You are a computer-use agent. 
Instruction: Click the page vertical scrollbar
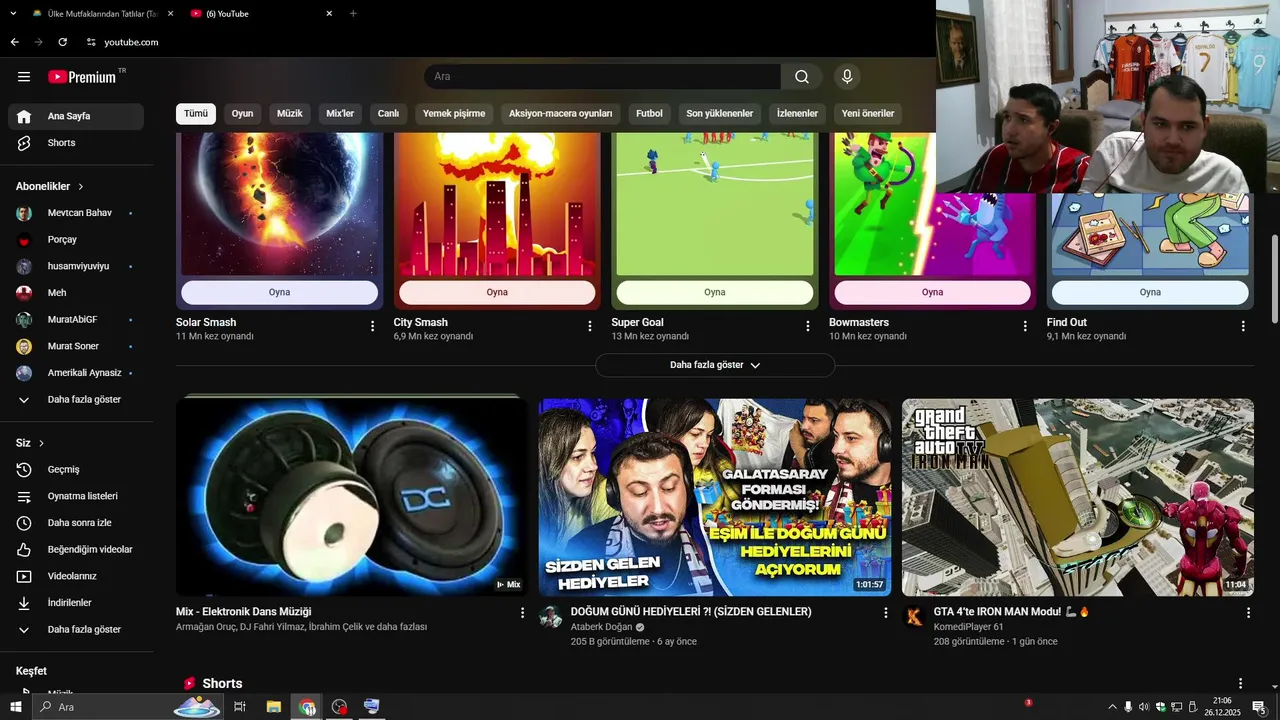(1274, 278)
